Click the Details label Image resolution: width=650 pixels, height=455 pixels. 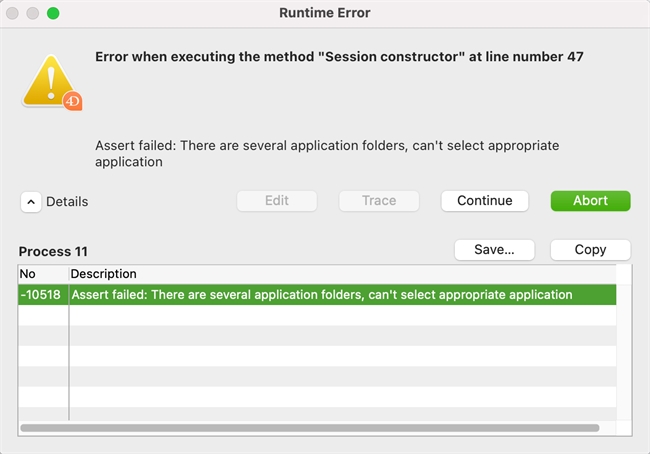(x=67, y=201)
